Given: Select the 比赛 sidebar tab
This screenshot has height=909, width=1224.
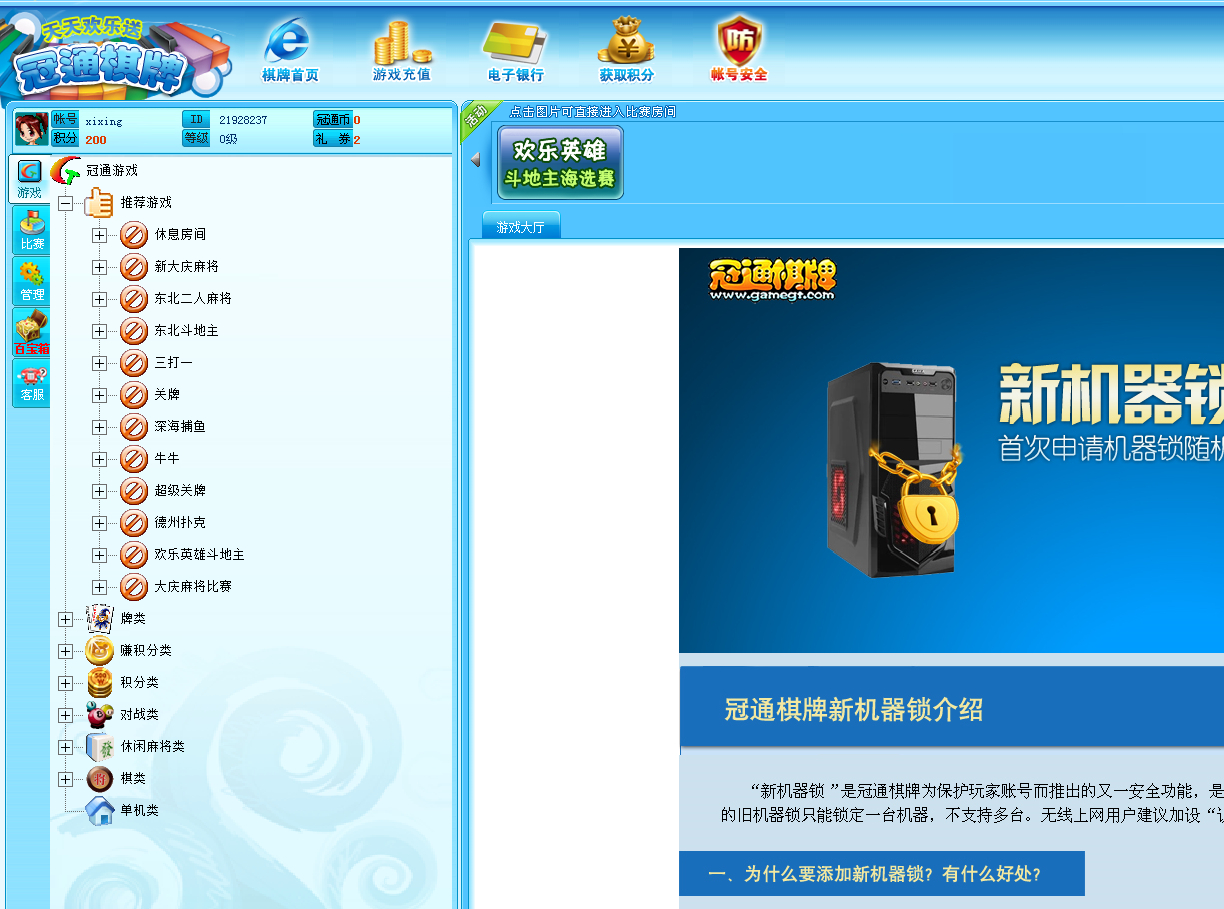Looking at the screenshot, I should (x=31, y=231).
